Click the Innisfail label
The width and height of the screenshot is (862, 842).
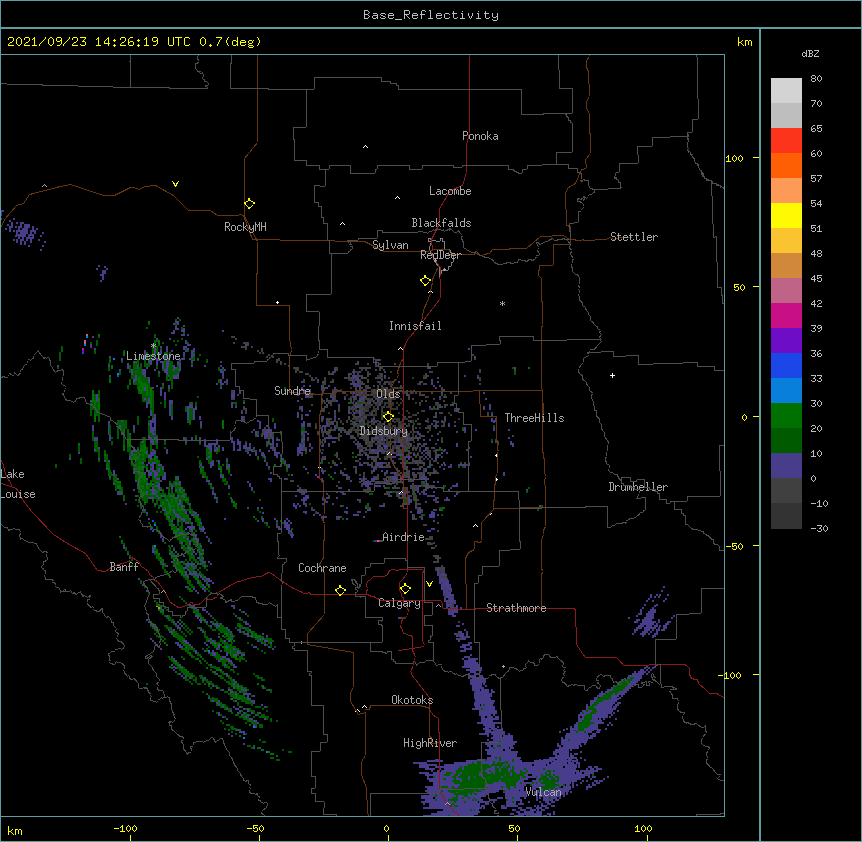415,326
